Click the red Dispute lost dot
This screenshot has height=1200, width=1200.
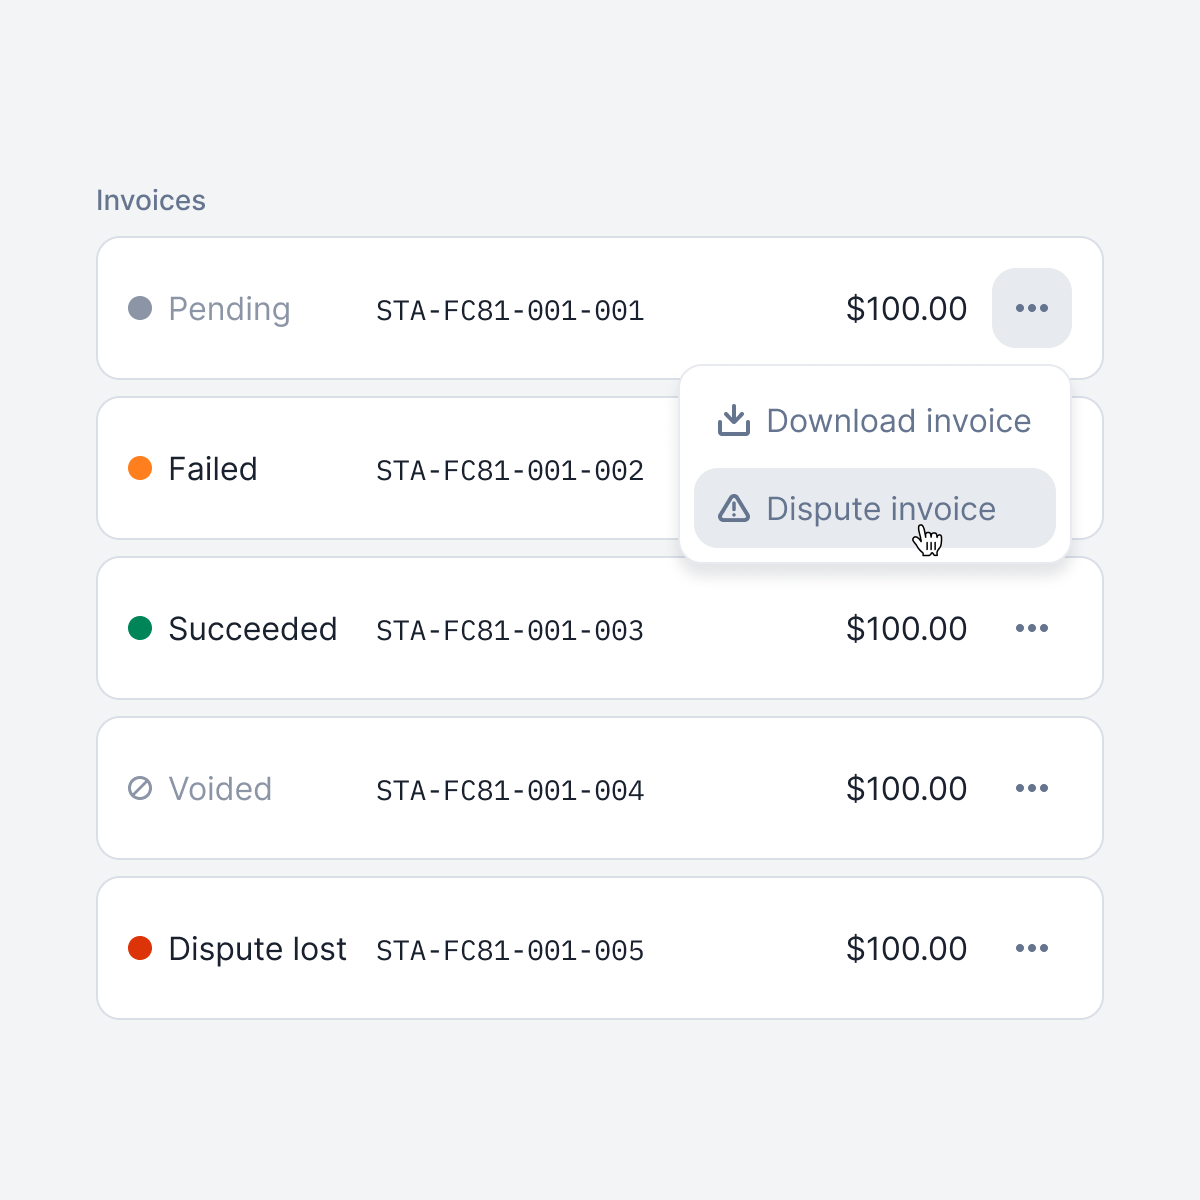(x=140, y=948)
